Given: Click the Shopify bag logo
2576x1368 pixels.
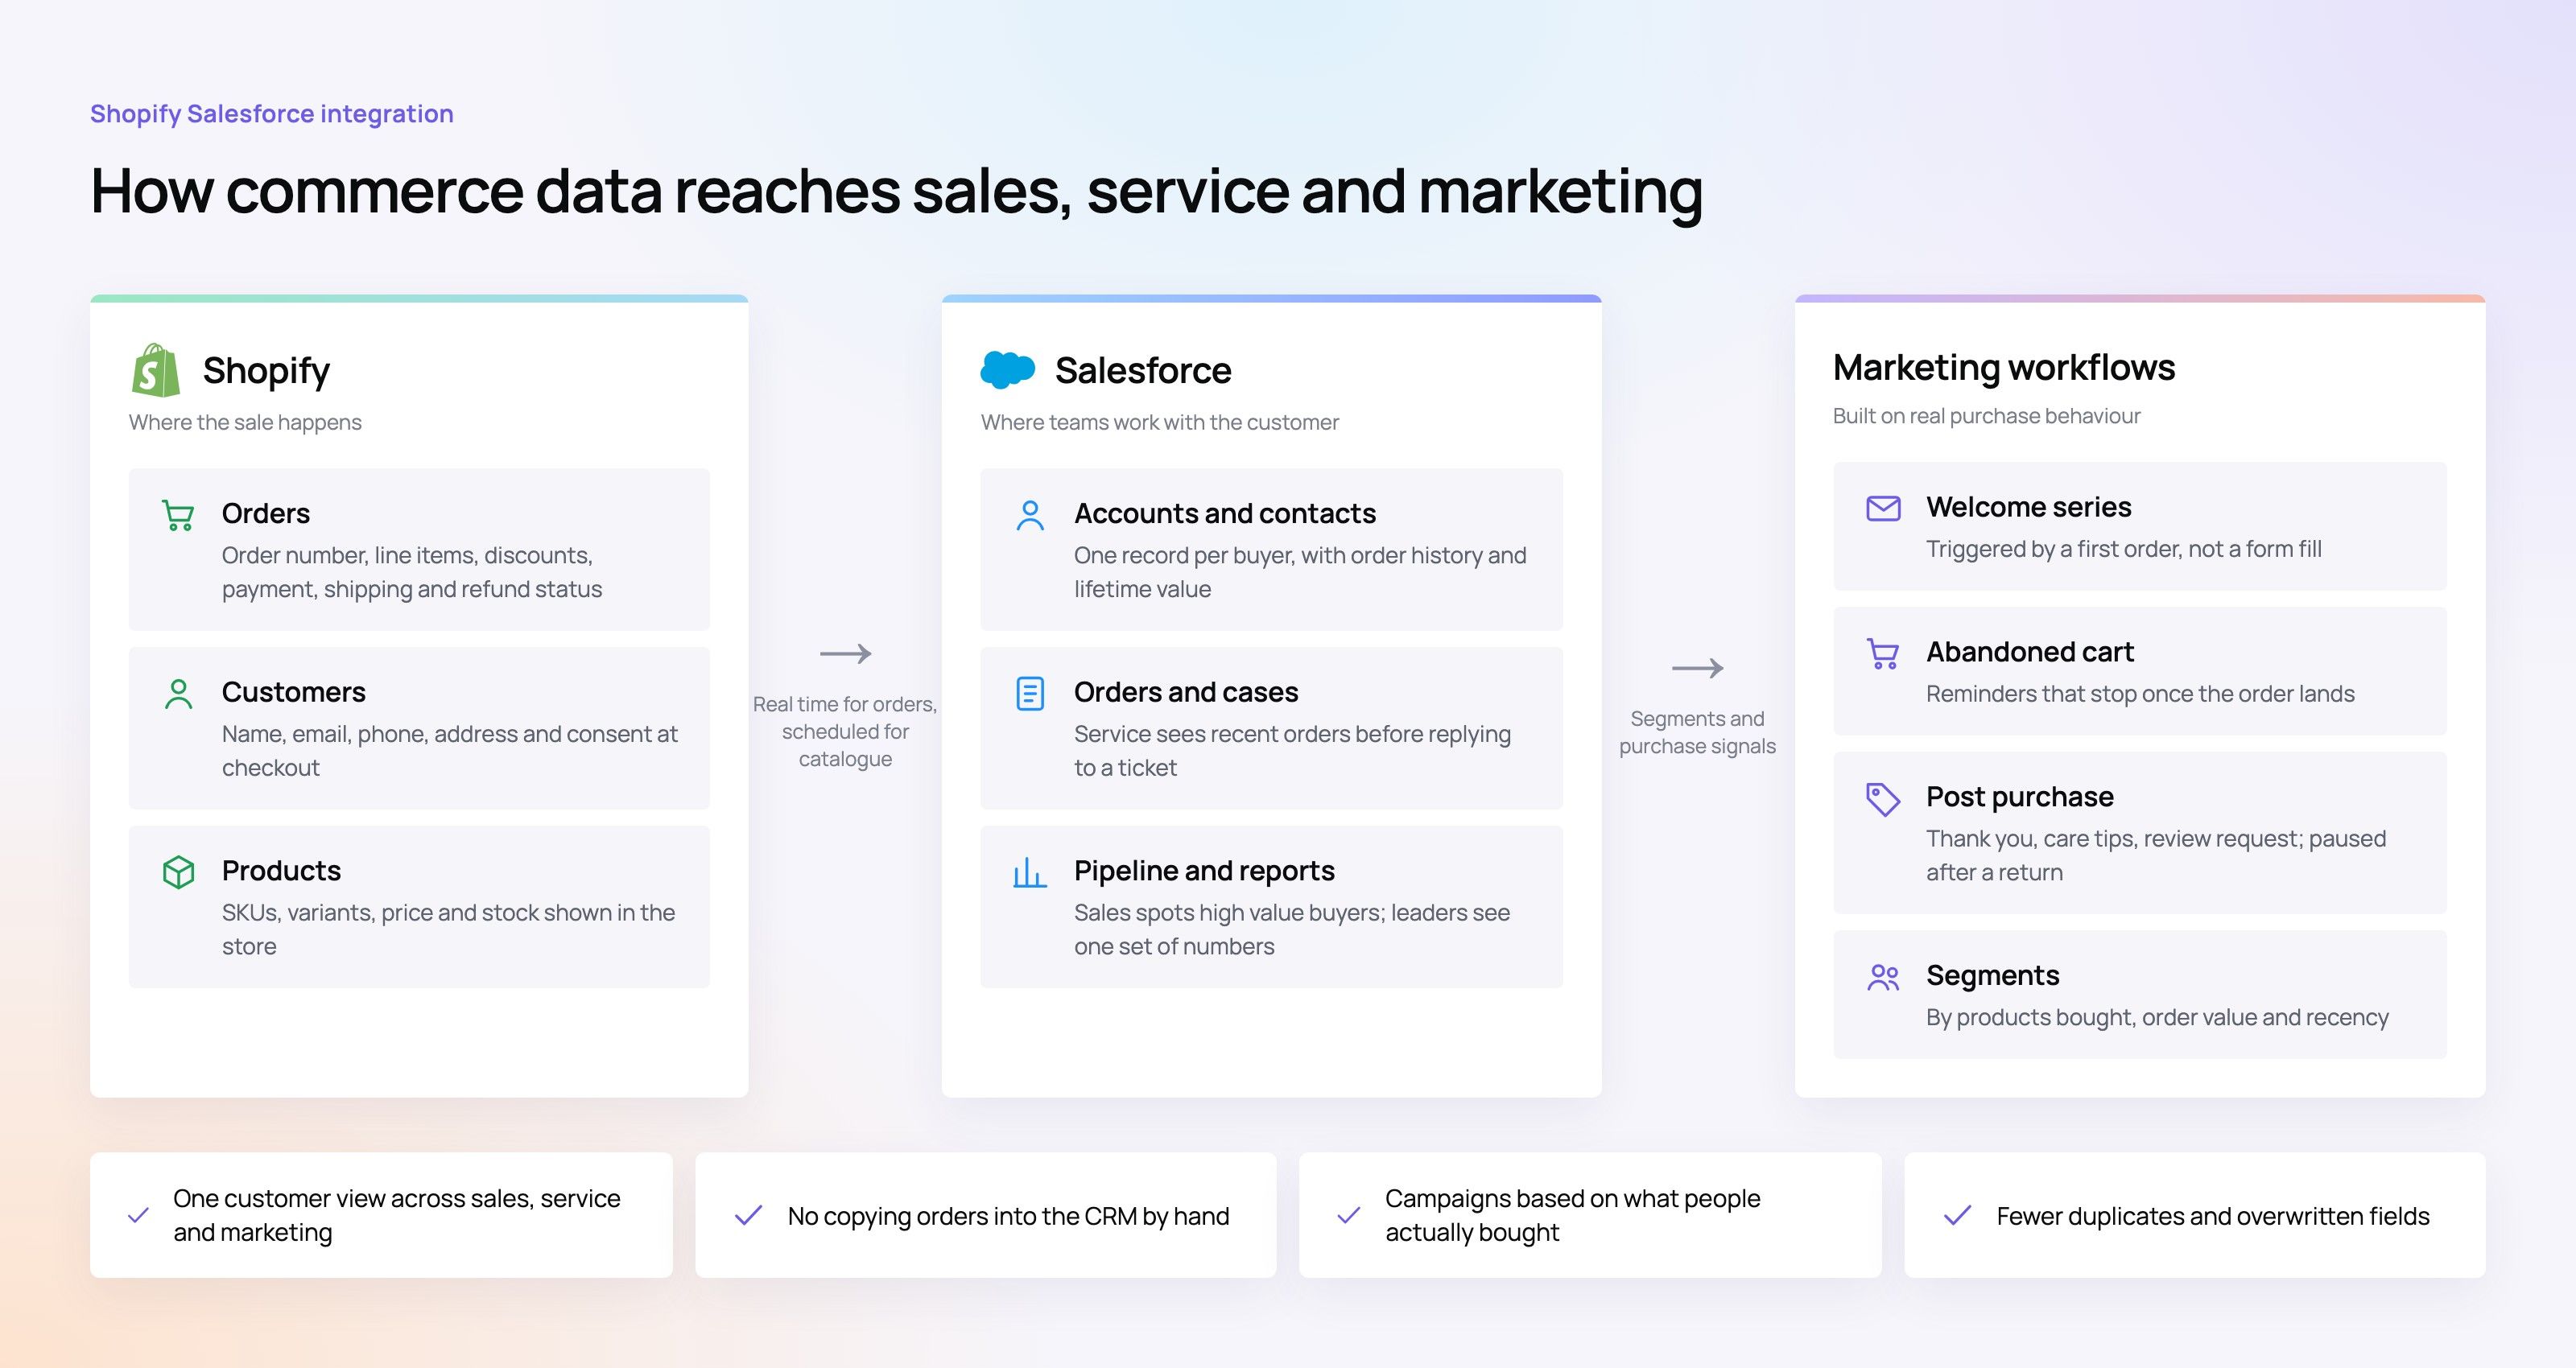Looking at the screenshot, I should (155, 370).
